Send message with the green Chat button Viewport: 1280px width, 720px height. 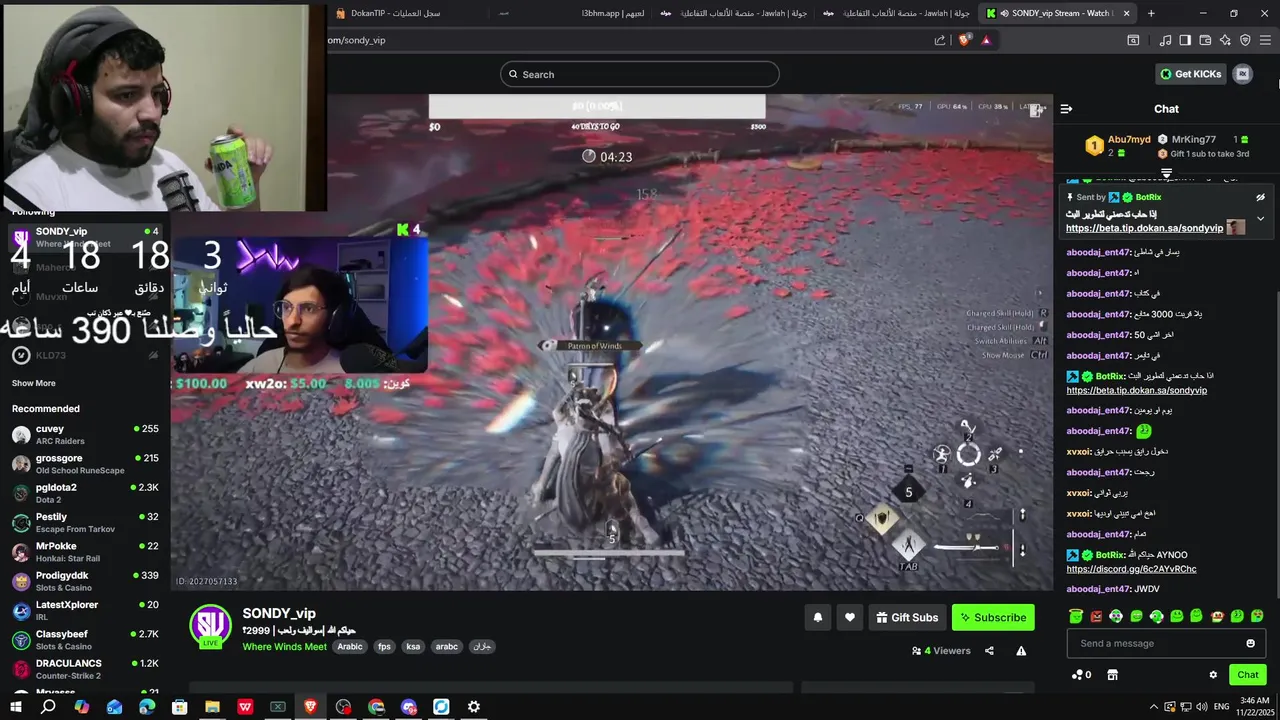point(1247,675)
